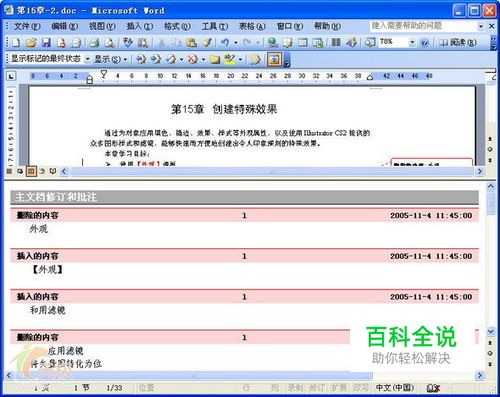This screenshot has height=397, width=500.
Task: Click the Permission icon in the standard toolbar
Action: pos(61,42)
